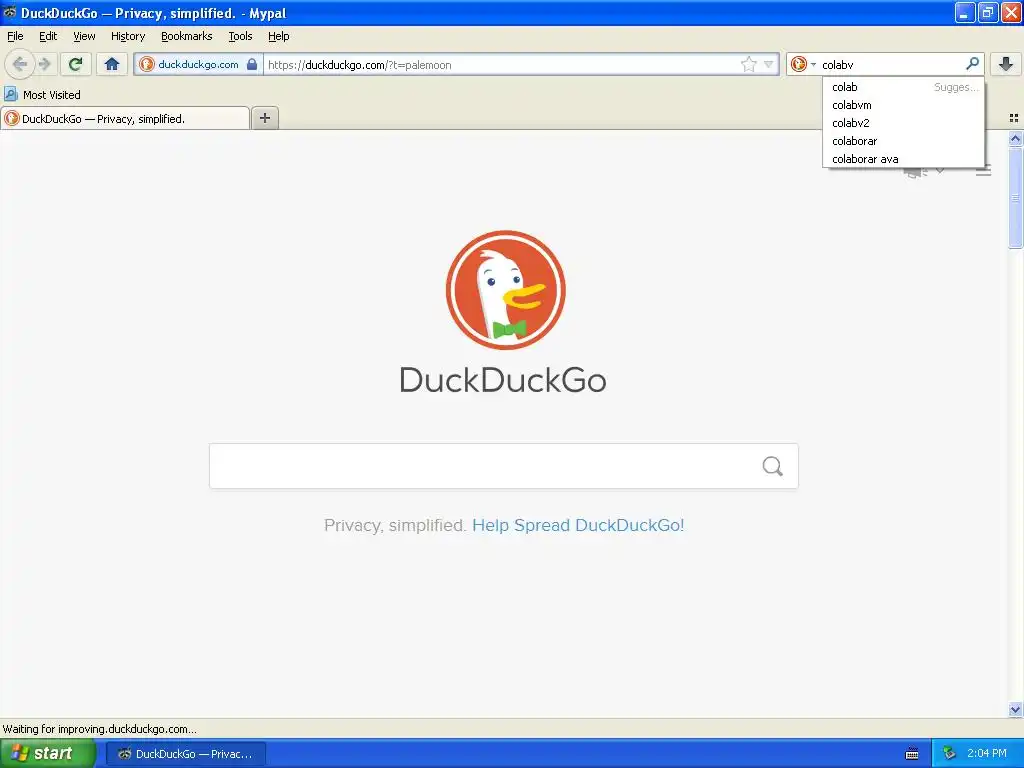Click the vertical scrollbar up arrow

1015,138
